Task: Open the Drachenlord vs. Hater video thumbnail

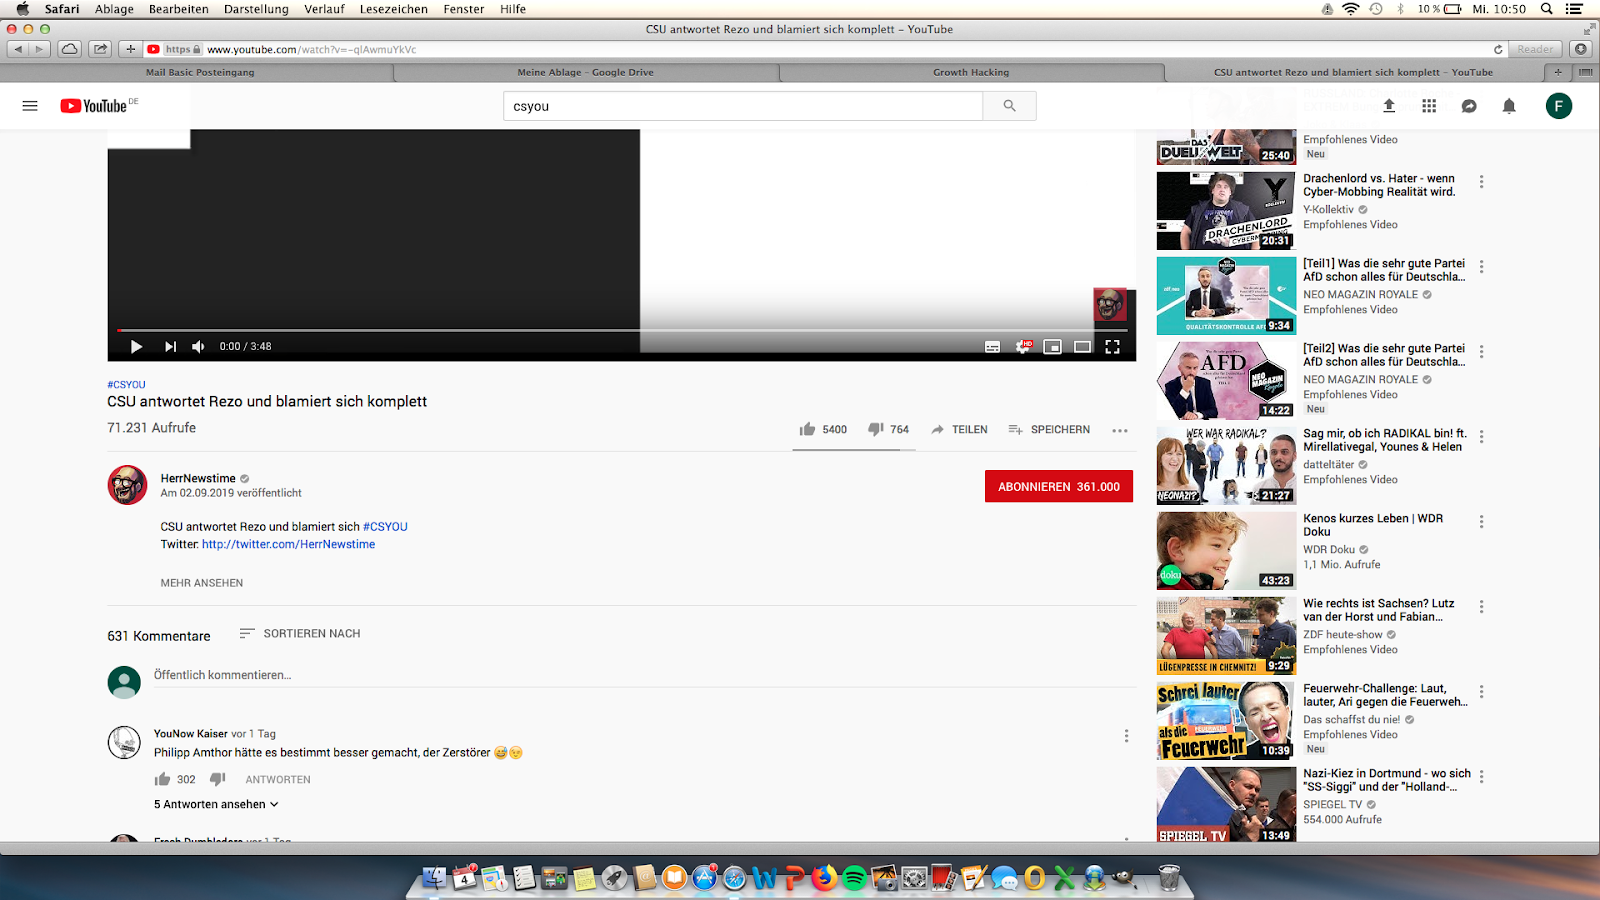Action: click(x=1226, y=210)
